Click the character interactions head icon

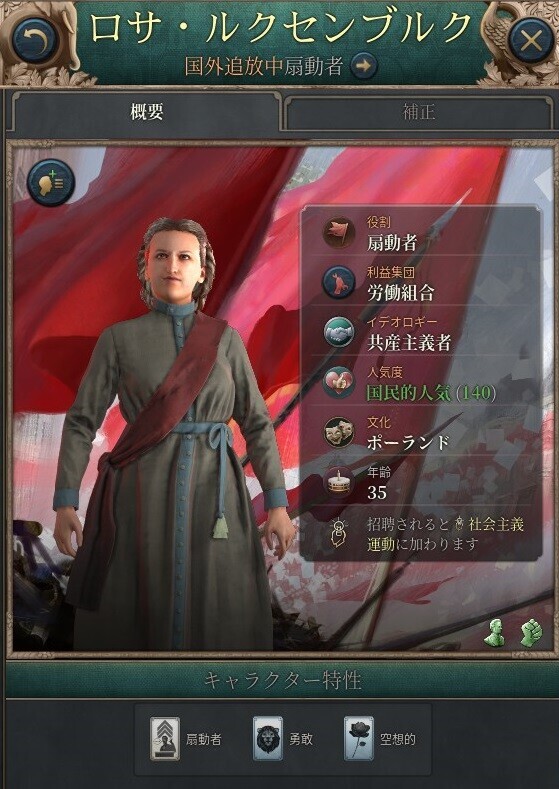pyautogui.click(x=51, y=182)
